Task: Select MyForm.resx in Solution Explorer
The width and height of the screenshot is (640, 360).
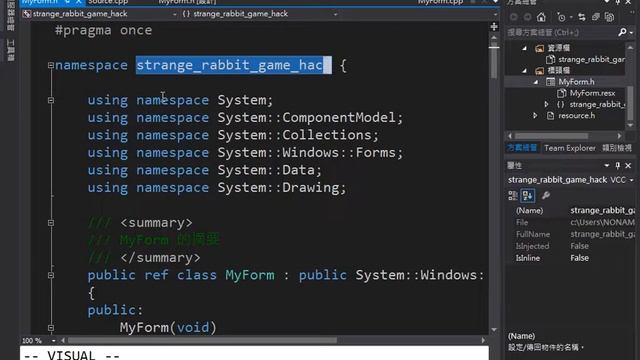Action: click(592, 93)
